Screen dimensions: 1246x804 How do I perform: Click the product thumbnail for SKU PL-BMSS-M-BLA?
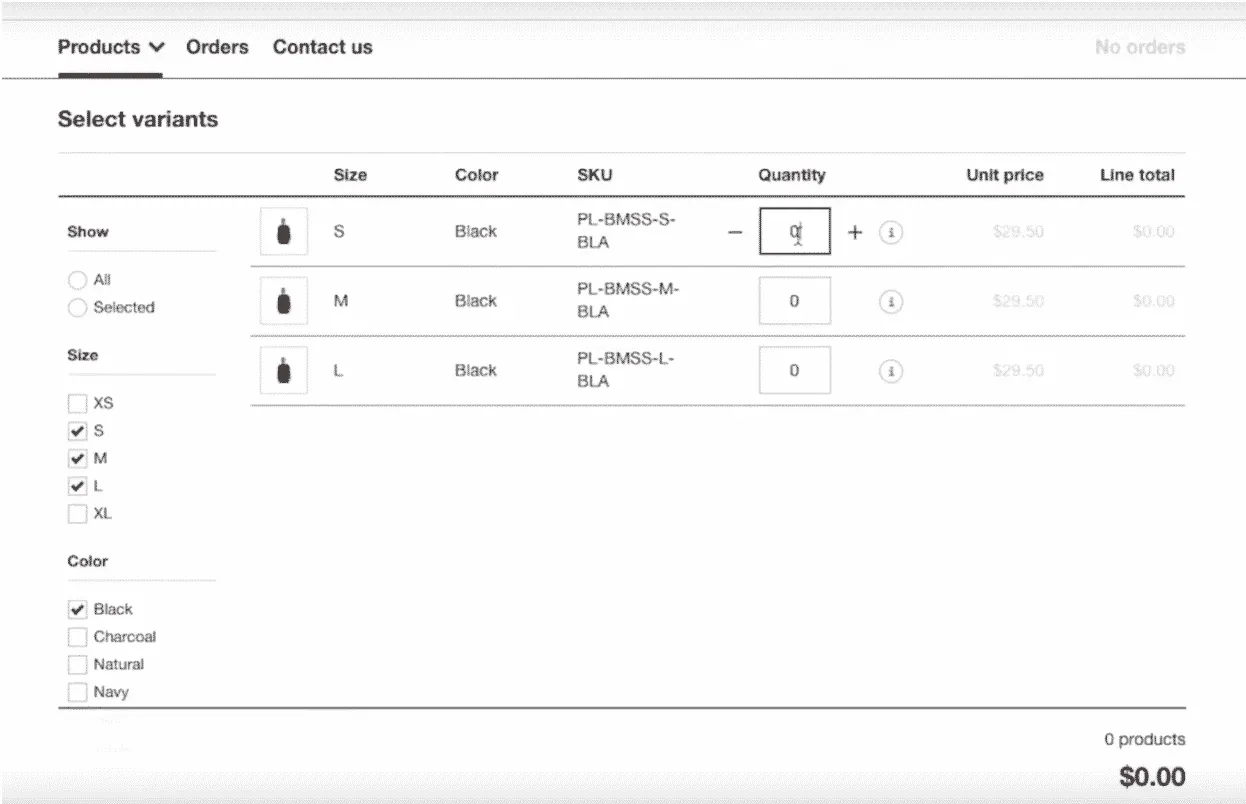tap(283, 300)
